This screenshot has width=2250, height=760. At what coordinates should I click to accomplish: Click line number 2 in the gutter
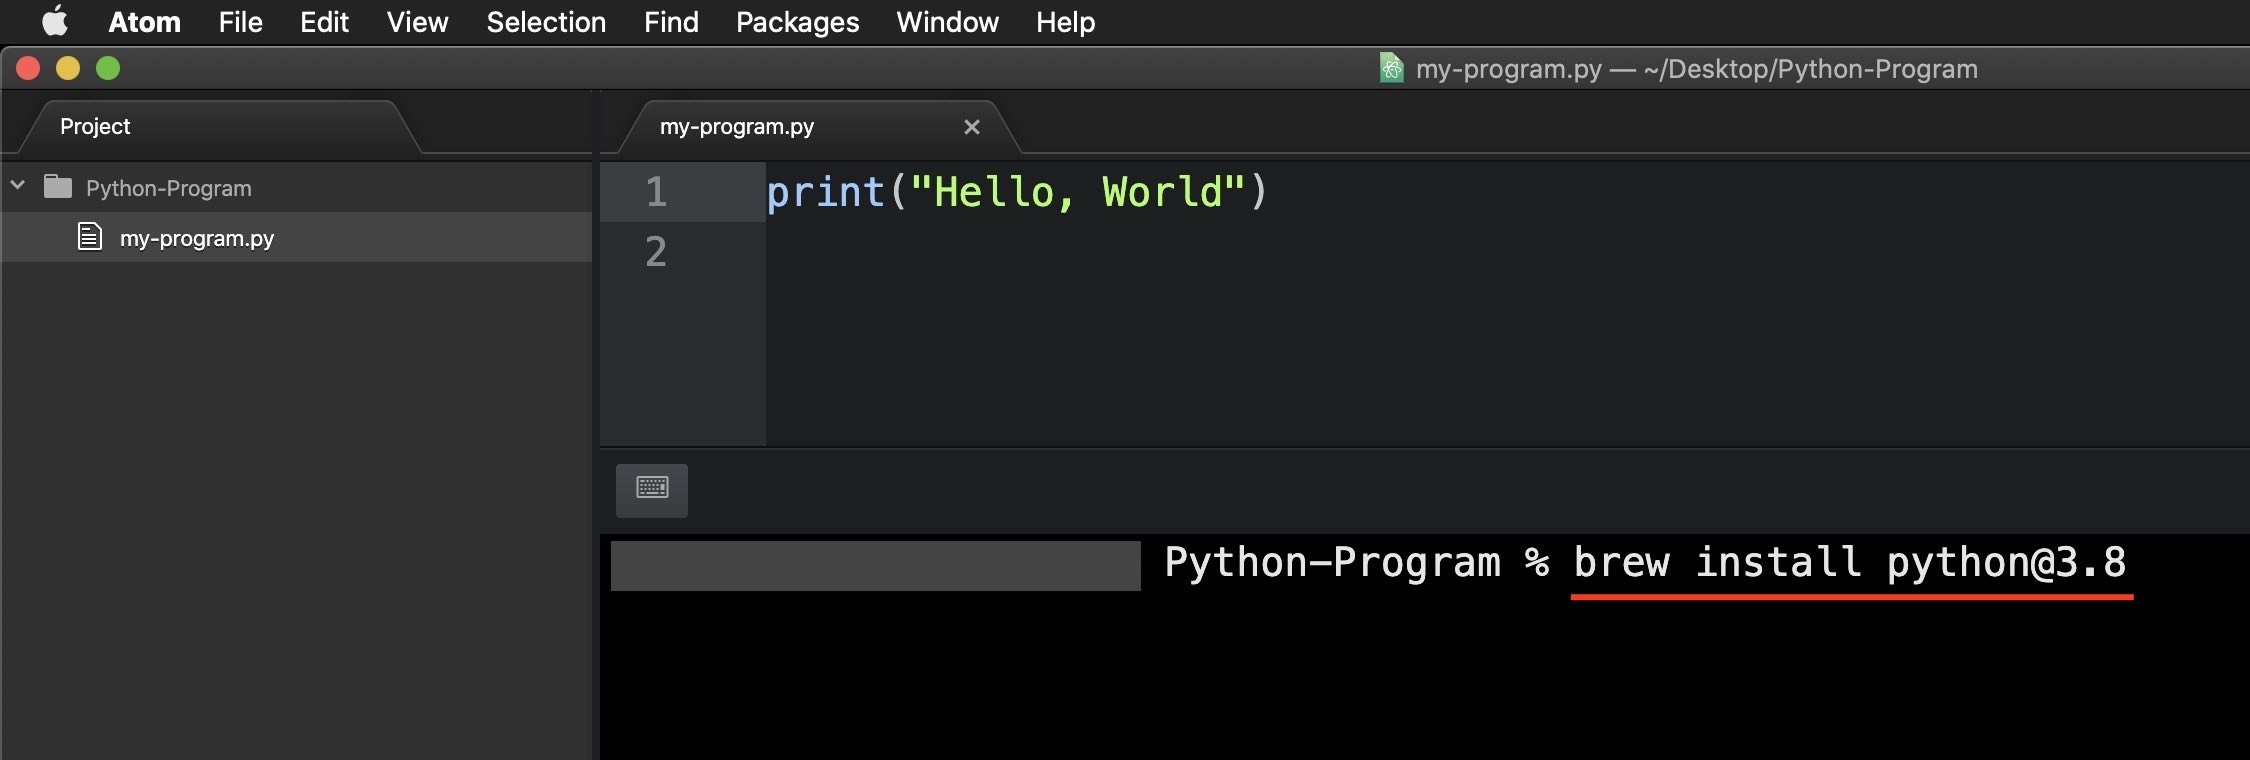coord(656,251)
